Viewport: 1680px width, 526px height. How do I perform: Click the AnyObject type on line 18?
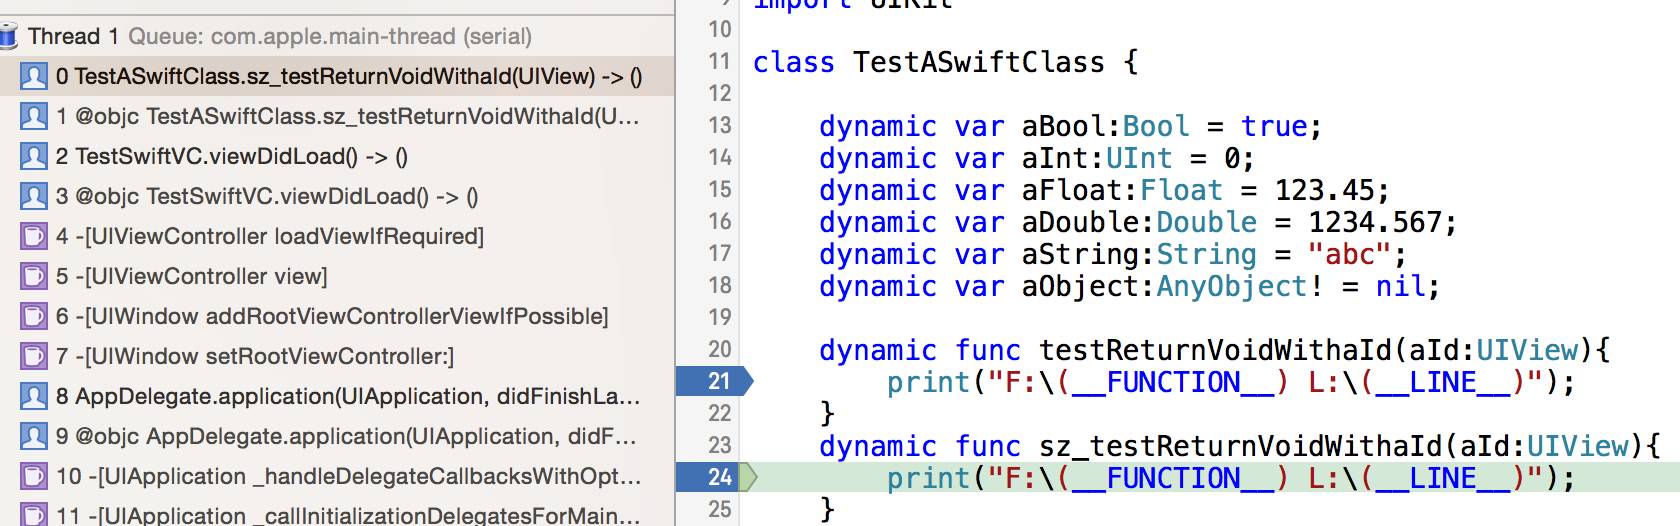click(1232, 286)
